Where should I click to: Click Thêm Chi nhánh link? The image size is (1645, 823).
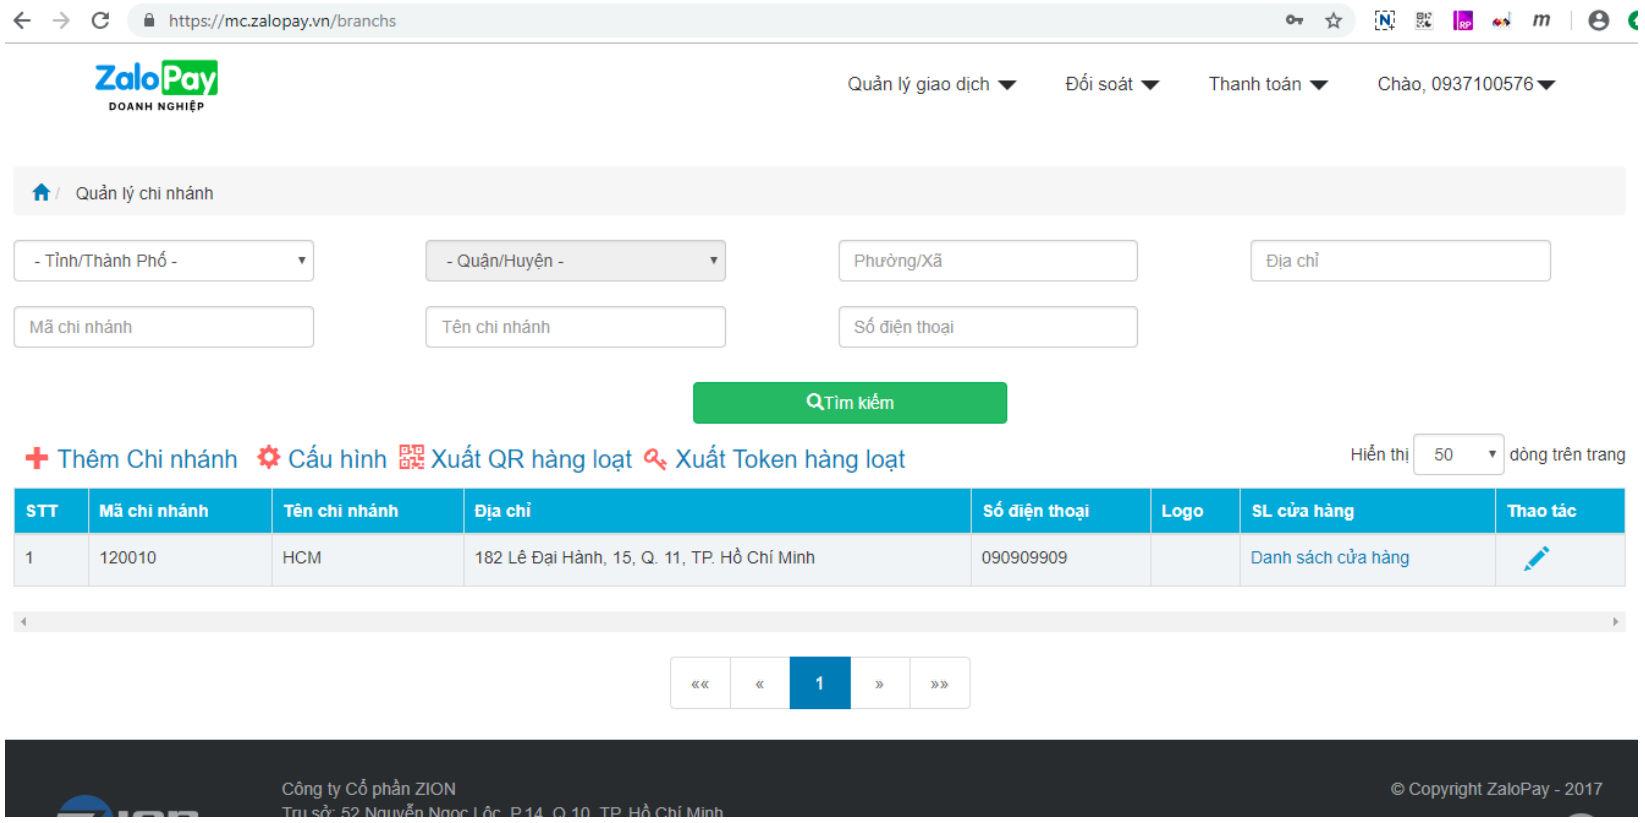click(x=132, y=459)
